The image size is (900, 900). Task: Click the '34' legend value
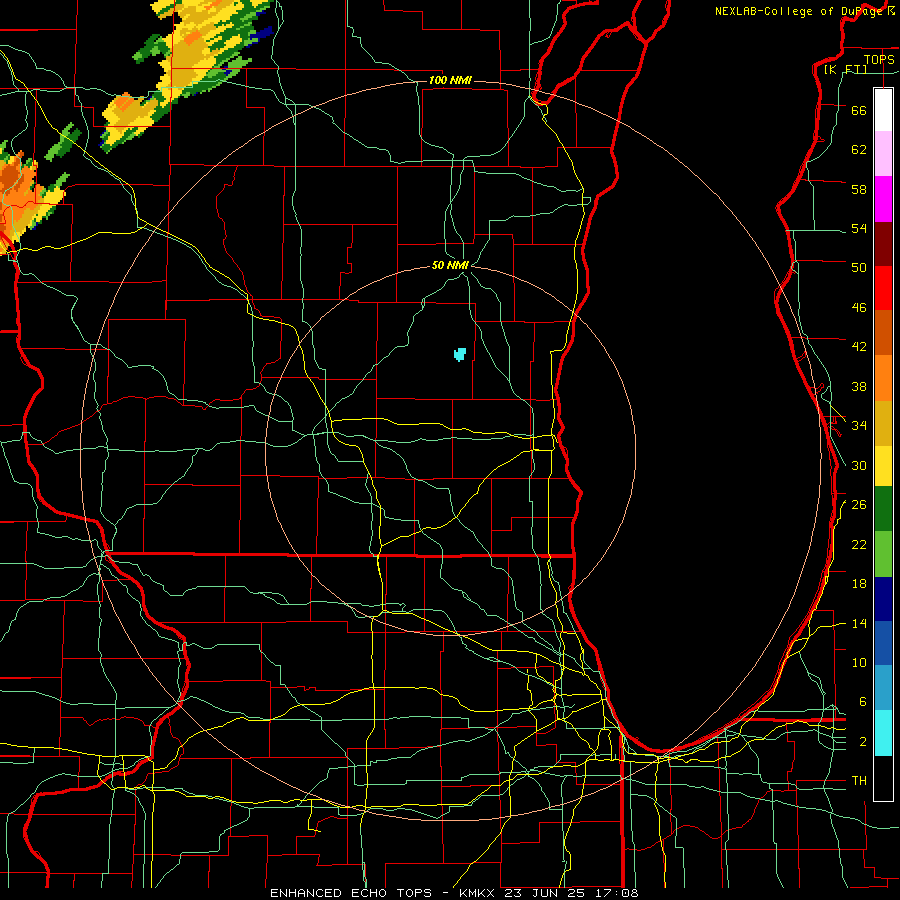point(859,426)
